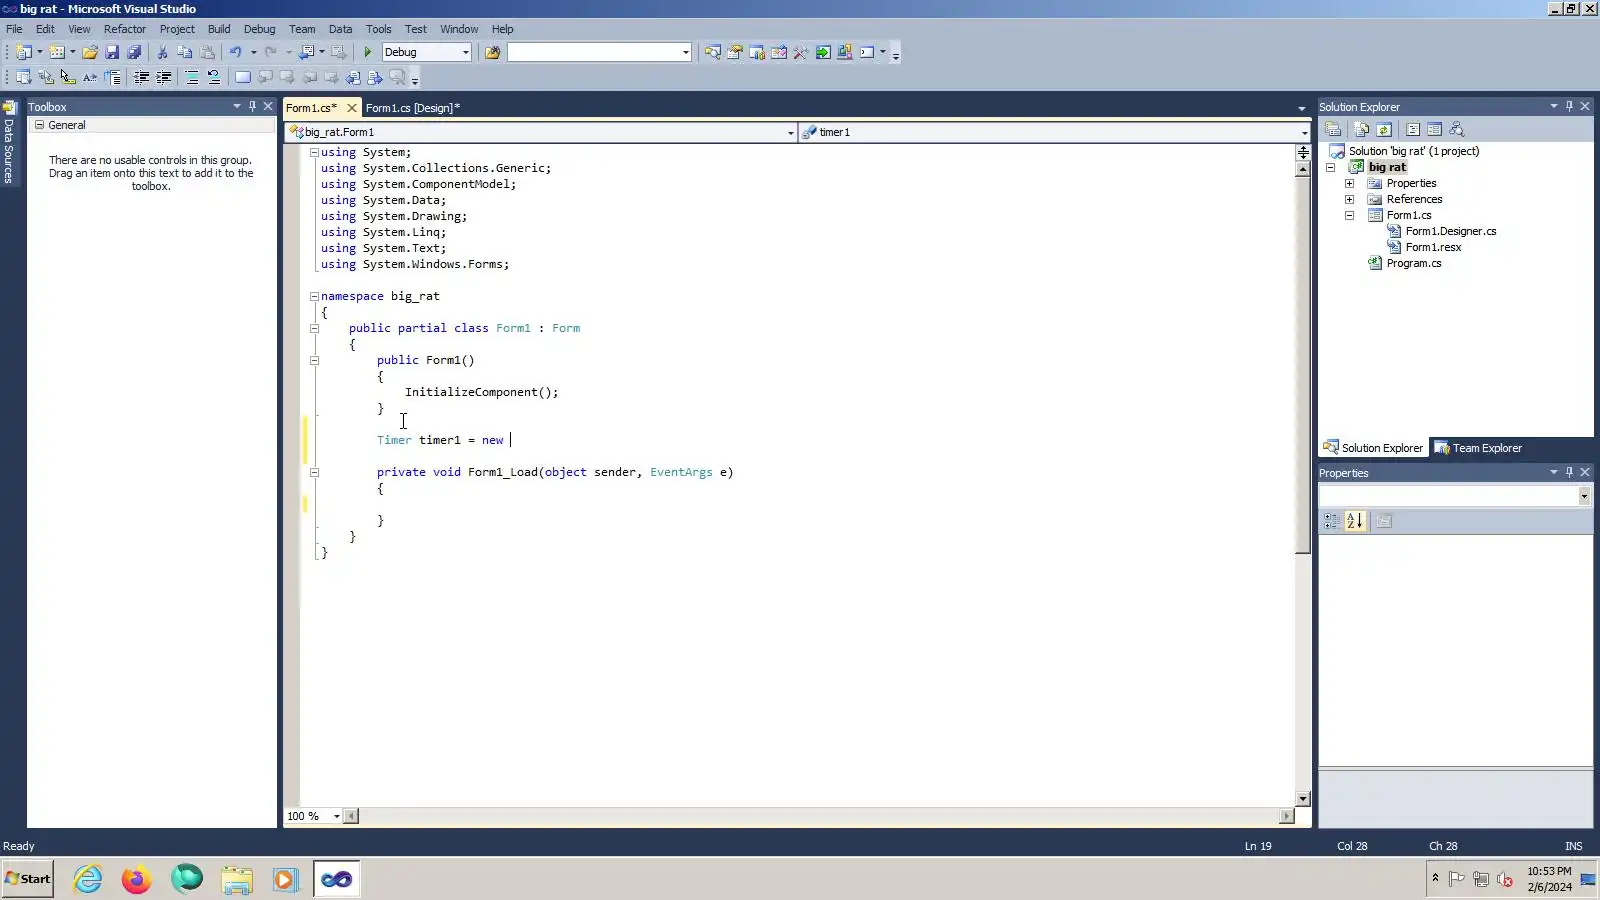Open the Debug menu
Viewport: 1600px width, 900px height.
(x=259, y=29)
